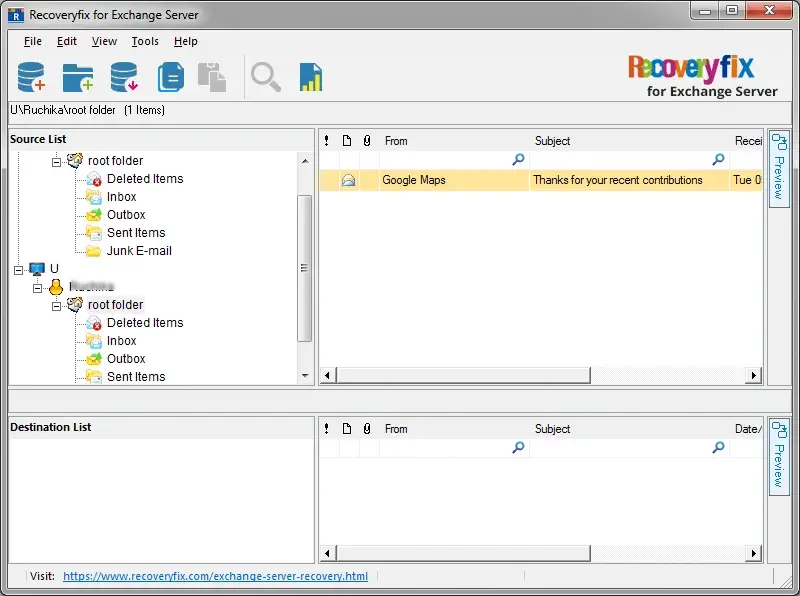Viewport: 800px width, 596px height.
Task: Open the Help menu
Action: (x=186, y=41)
